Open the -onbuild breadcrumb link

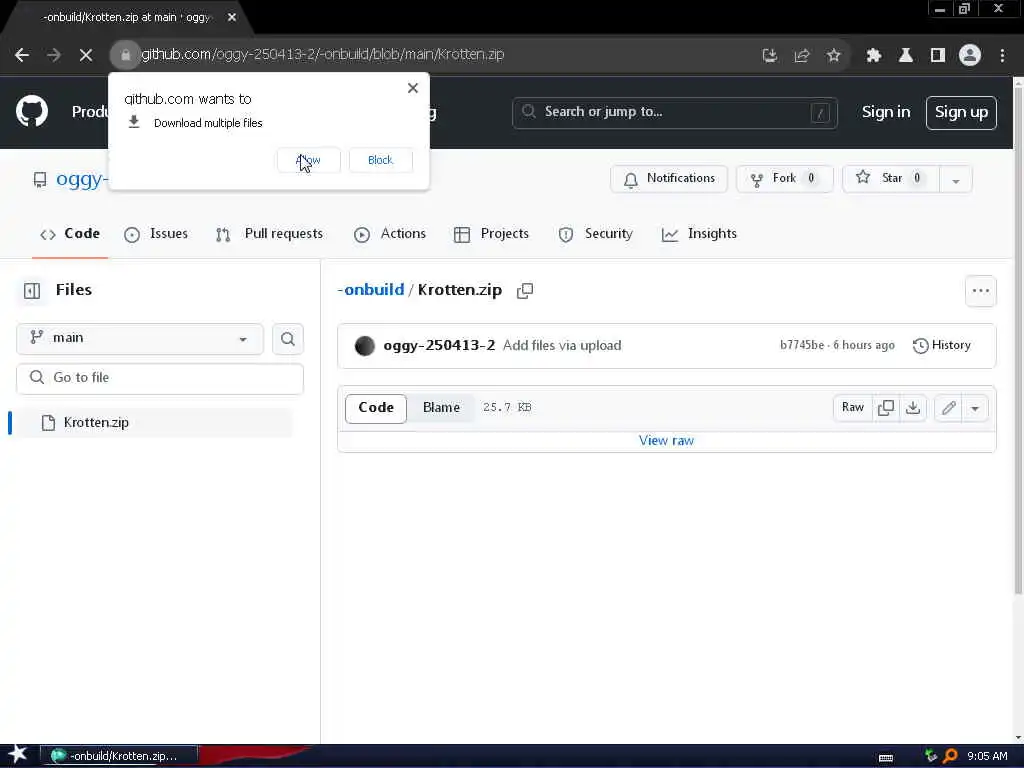pos(371,290)
